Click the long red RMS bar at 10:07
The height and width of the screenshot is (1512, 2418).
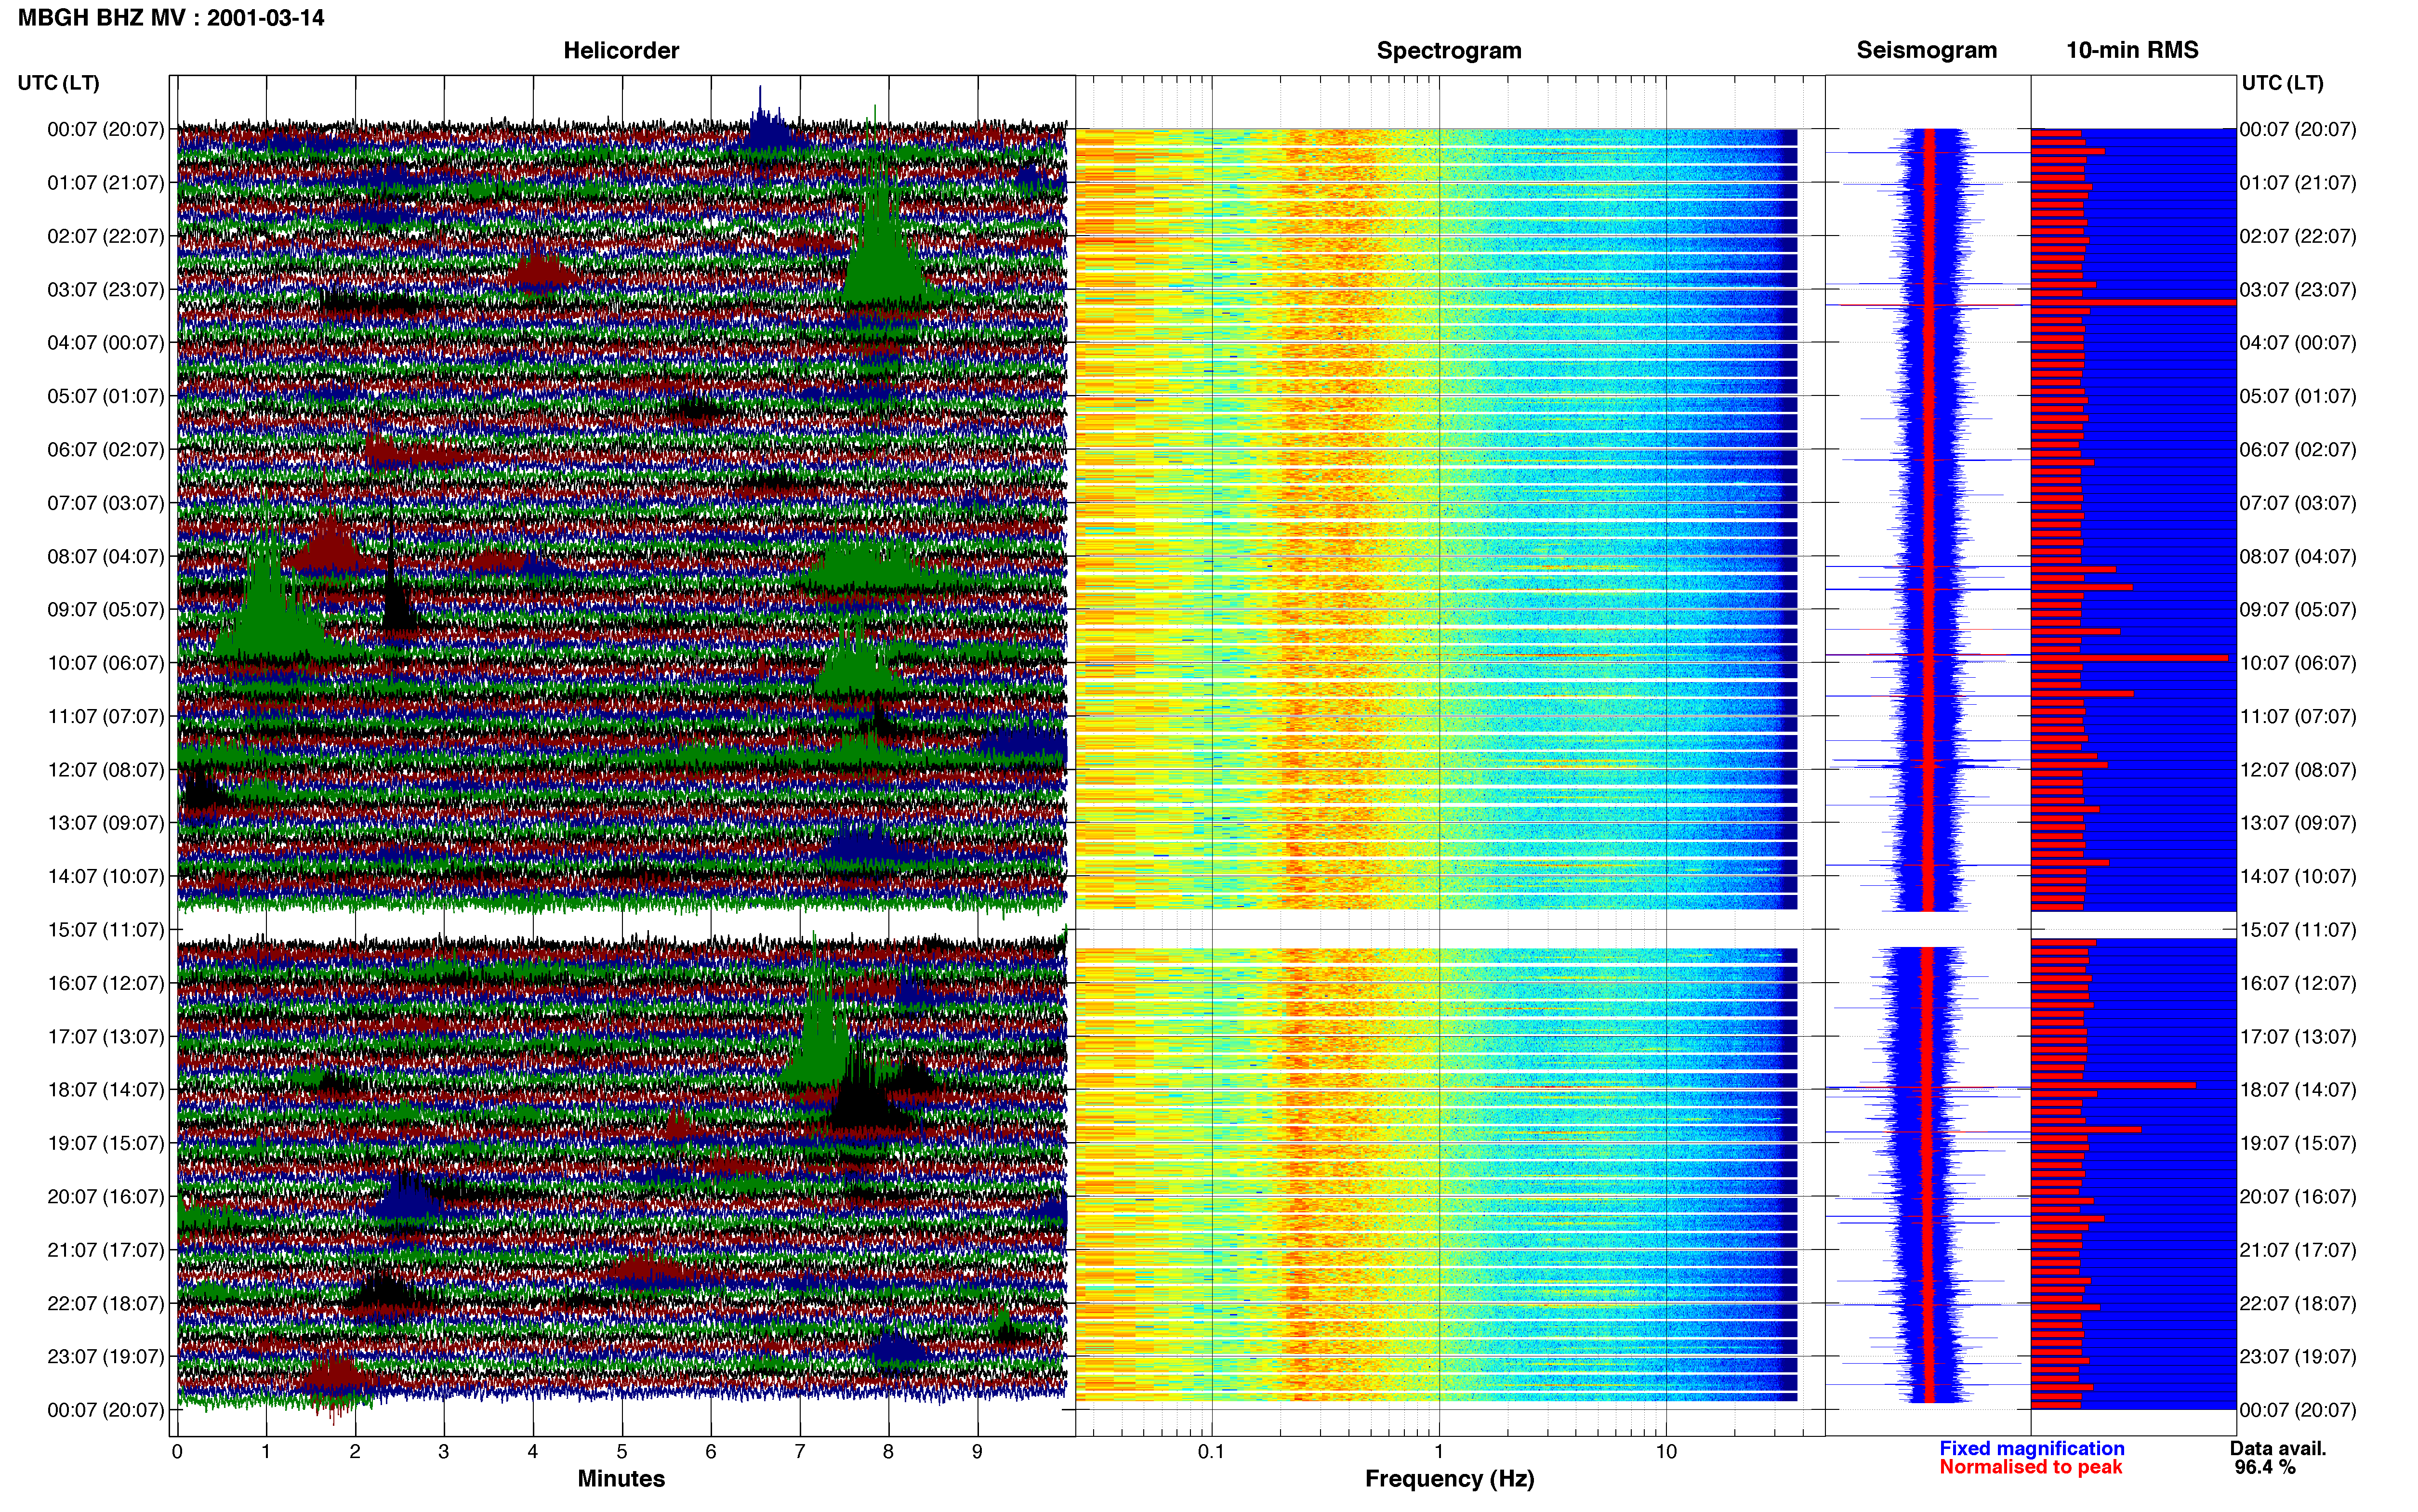pyautogui.click(x=2129, y=658)
